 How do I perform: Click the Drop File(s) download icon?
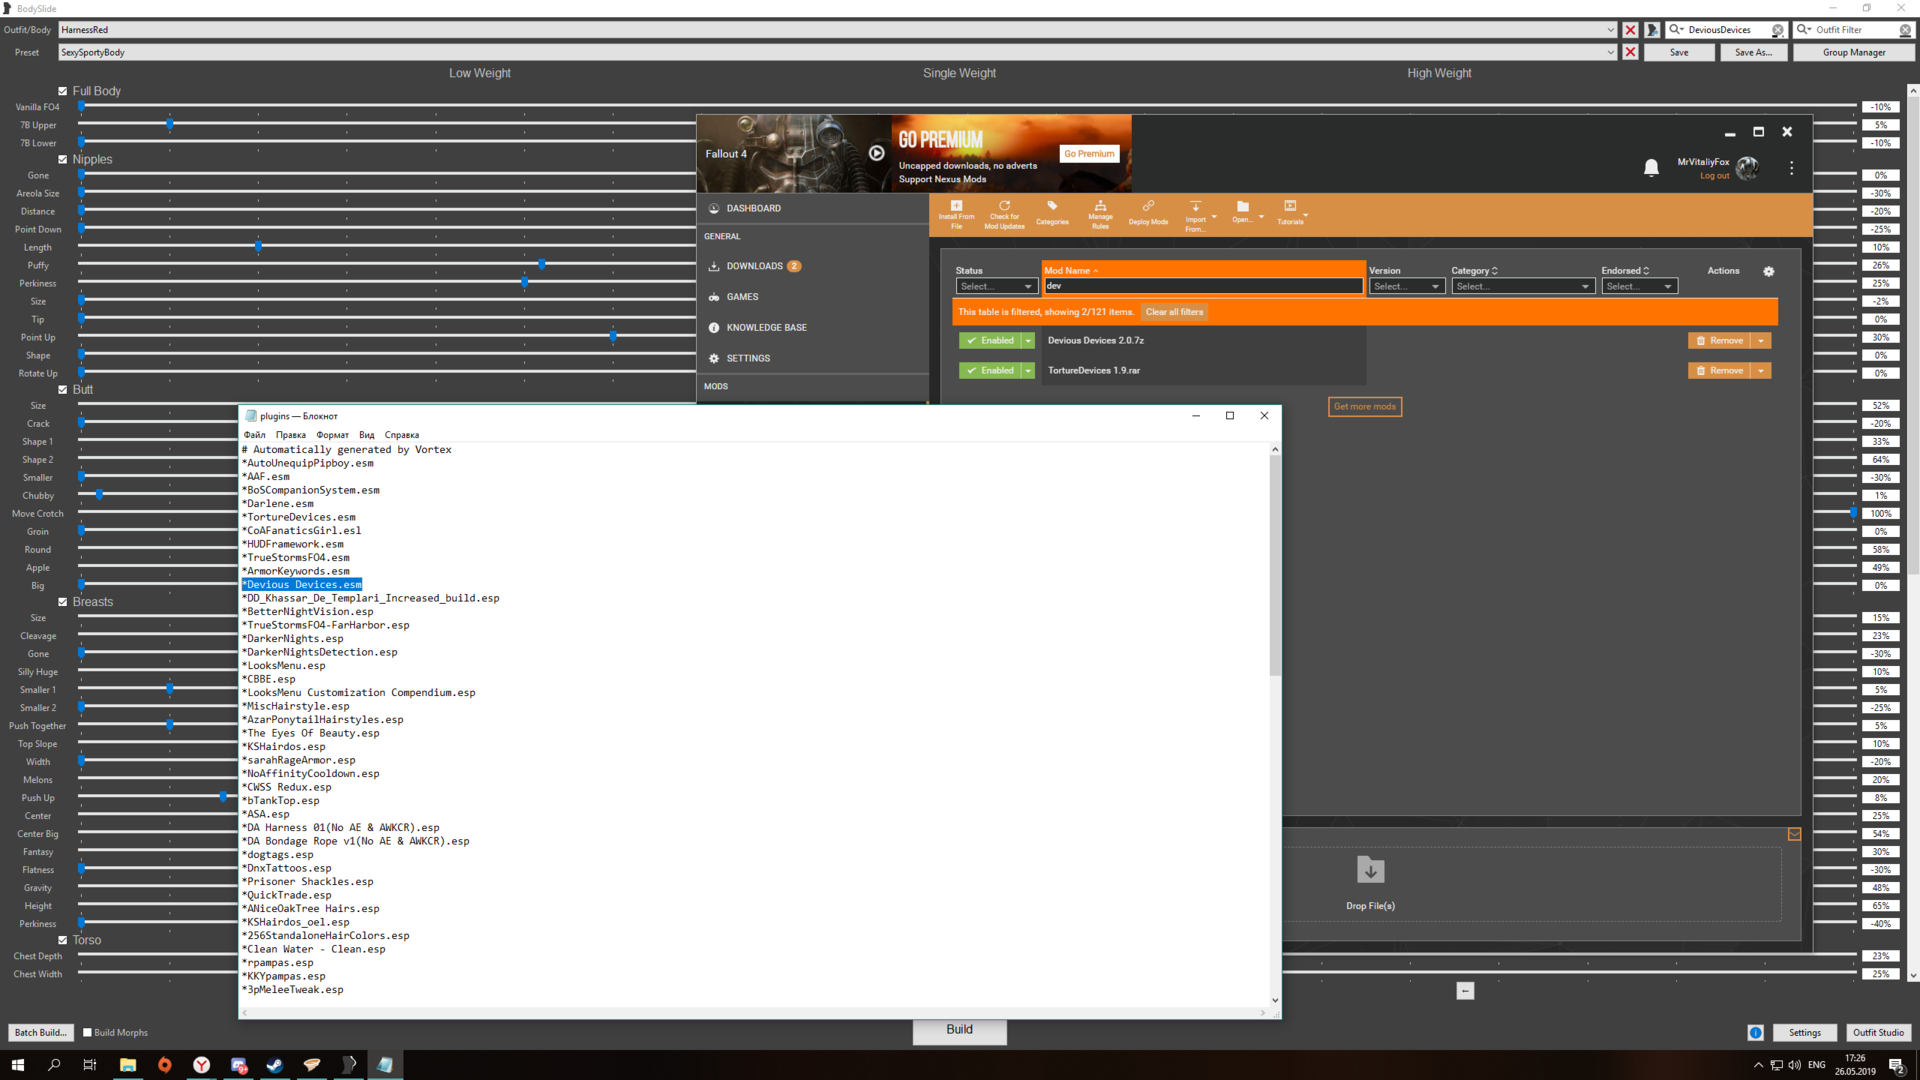[x=1370, y=870]
